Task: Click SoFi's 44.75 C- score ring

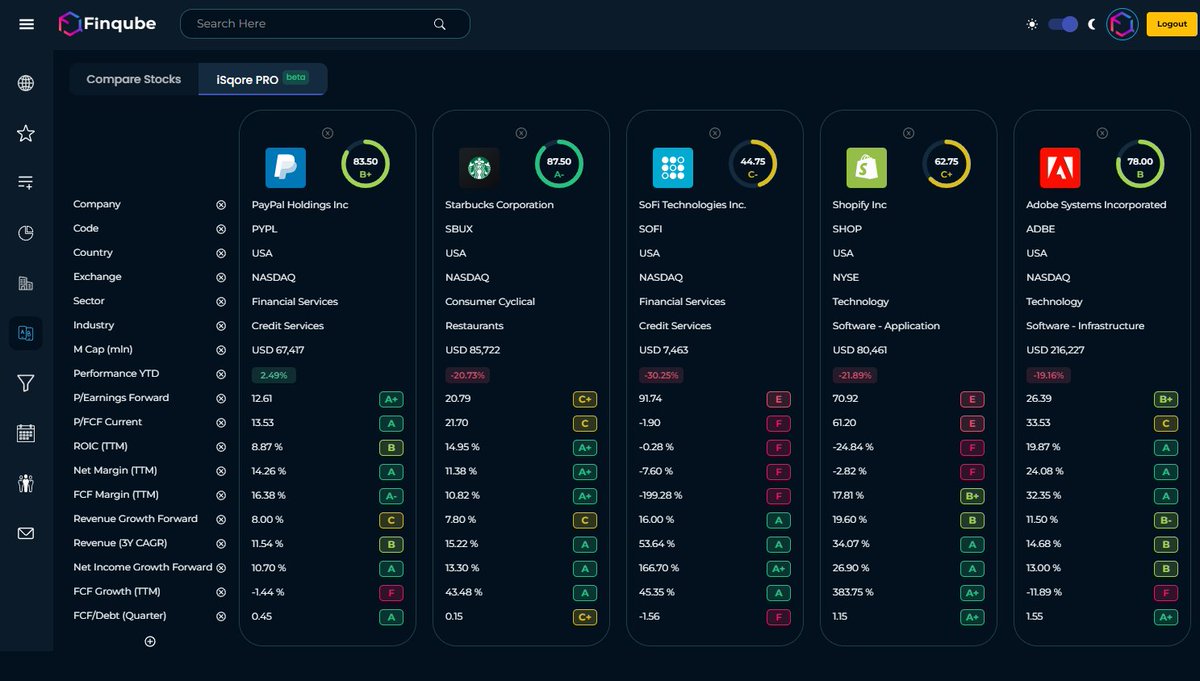Action: (752, 164)
